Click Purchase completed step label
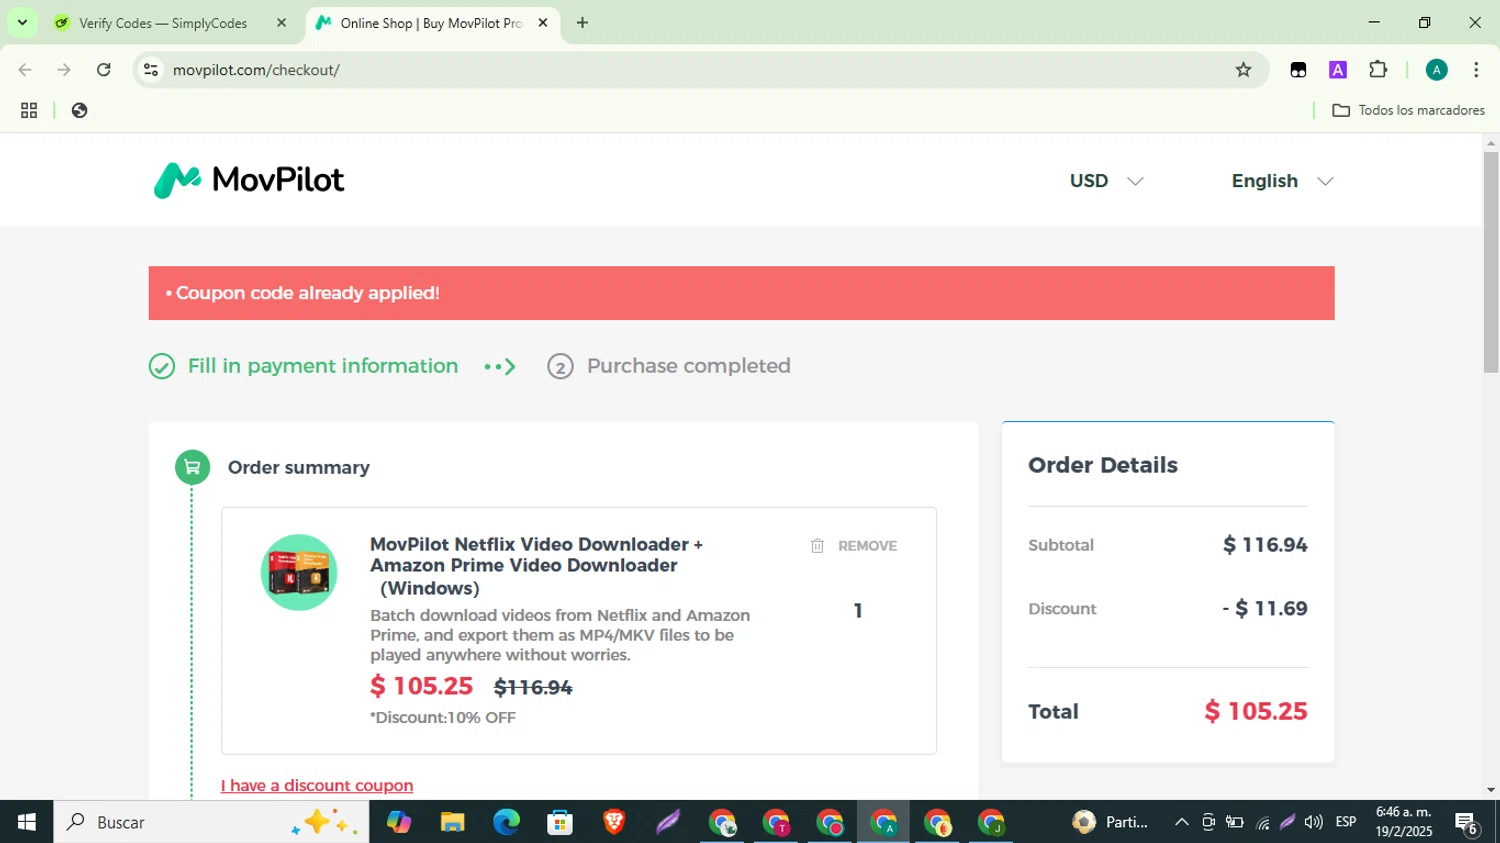The width and height of the screenshot is (1500, 843). point(688,366)
